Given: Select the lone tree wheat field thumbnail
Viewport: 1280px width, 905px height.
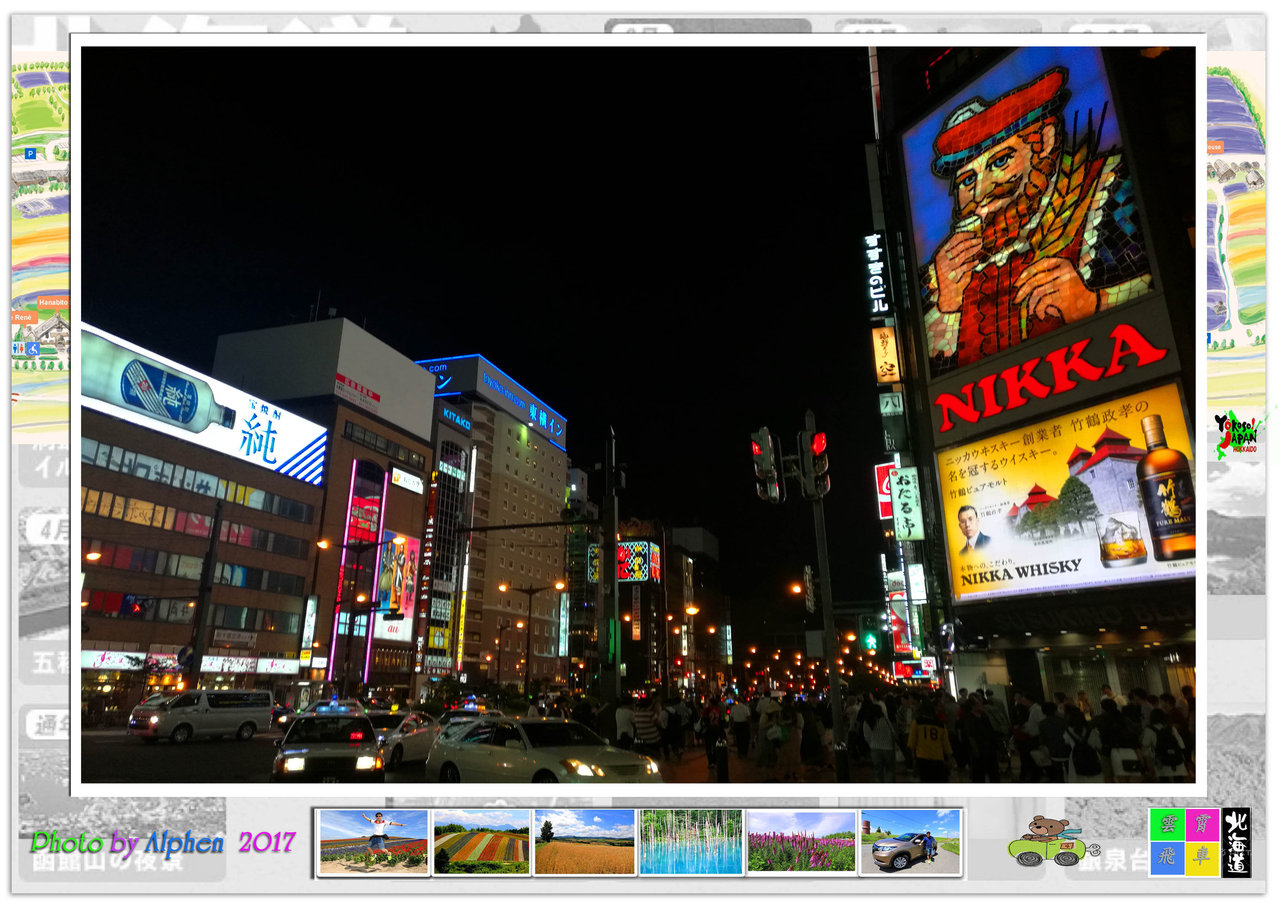Looking at the screenshot, I should pos(585,842).
